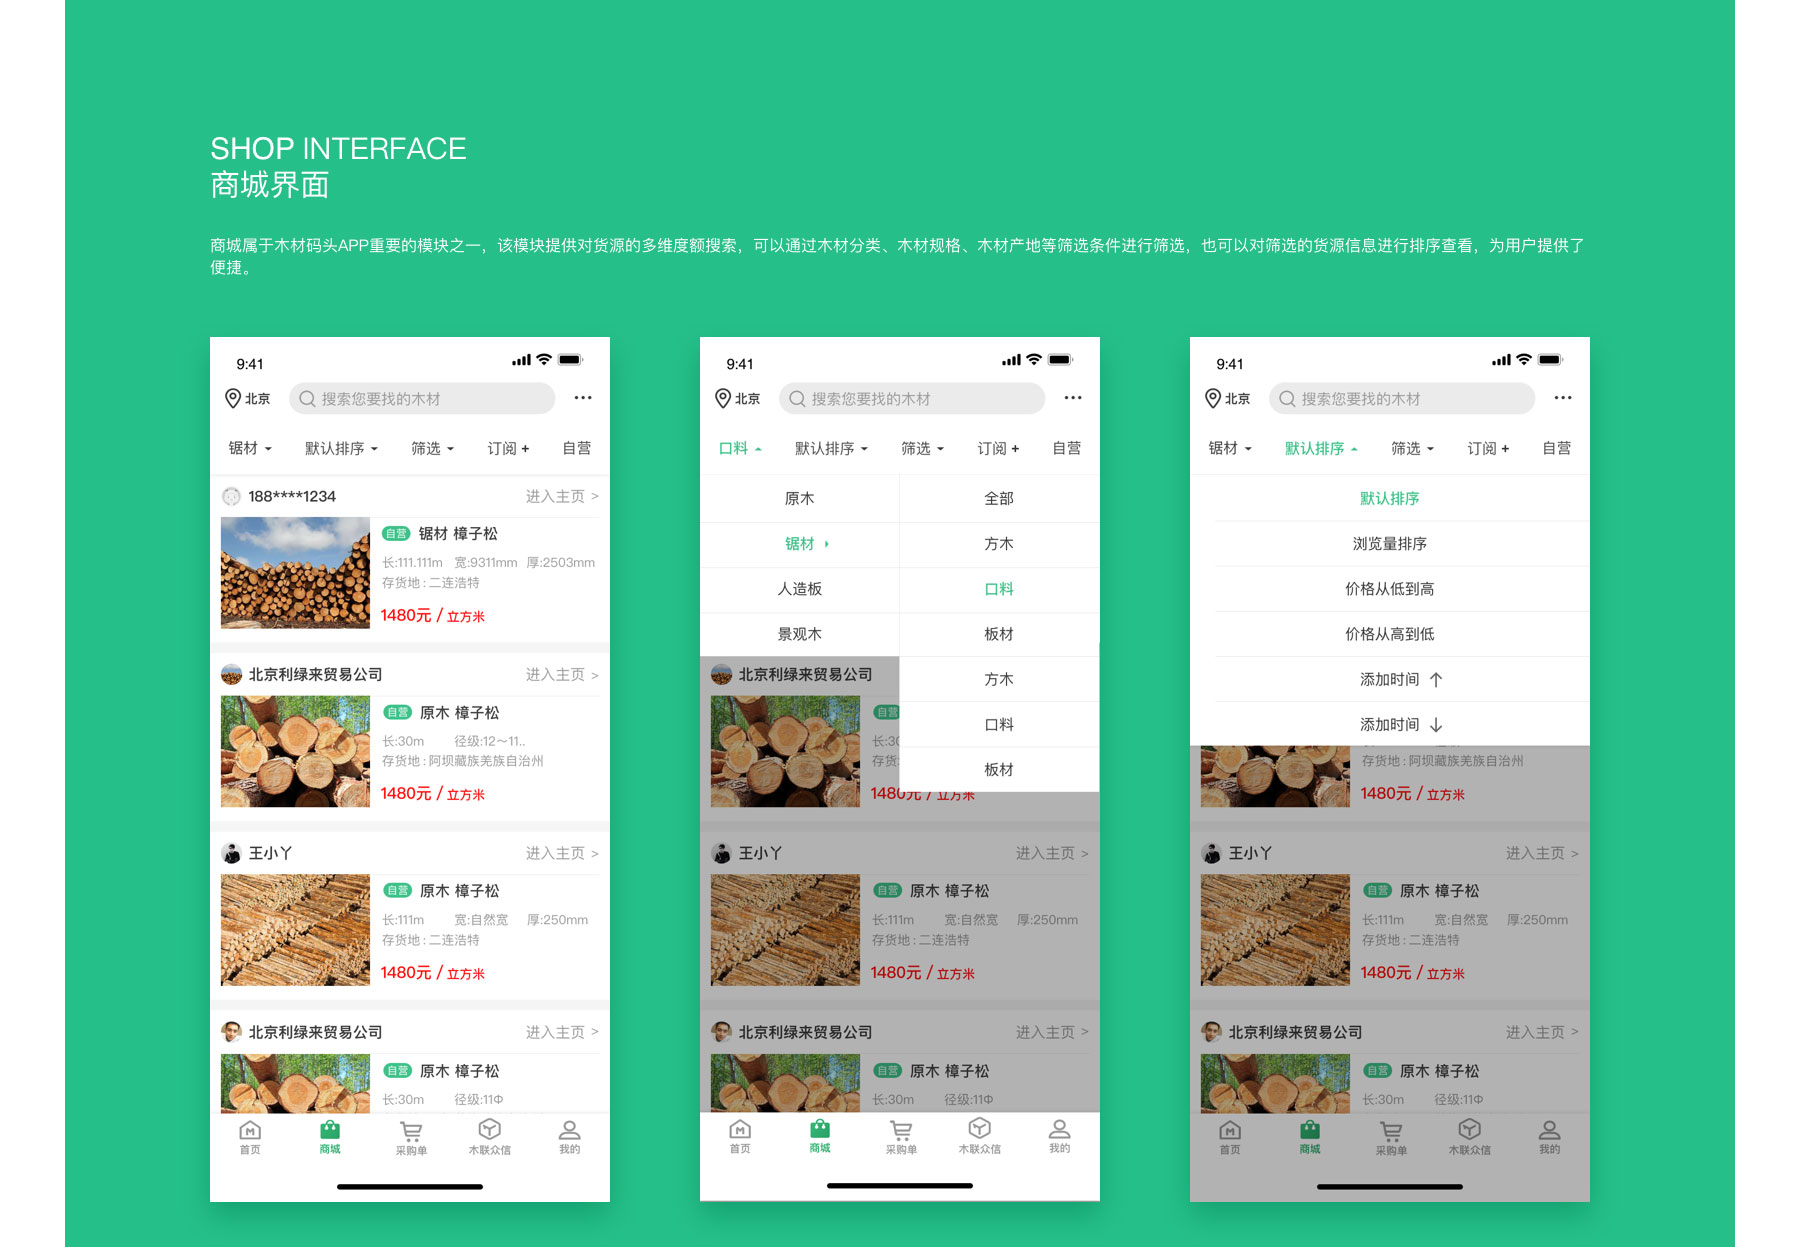Open the 筛选 filter dropdown in middle phone

click(x=922, y=448)
